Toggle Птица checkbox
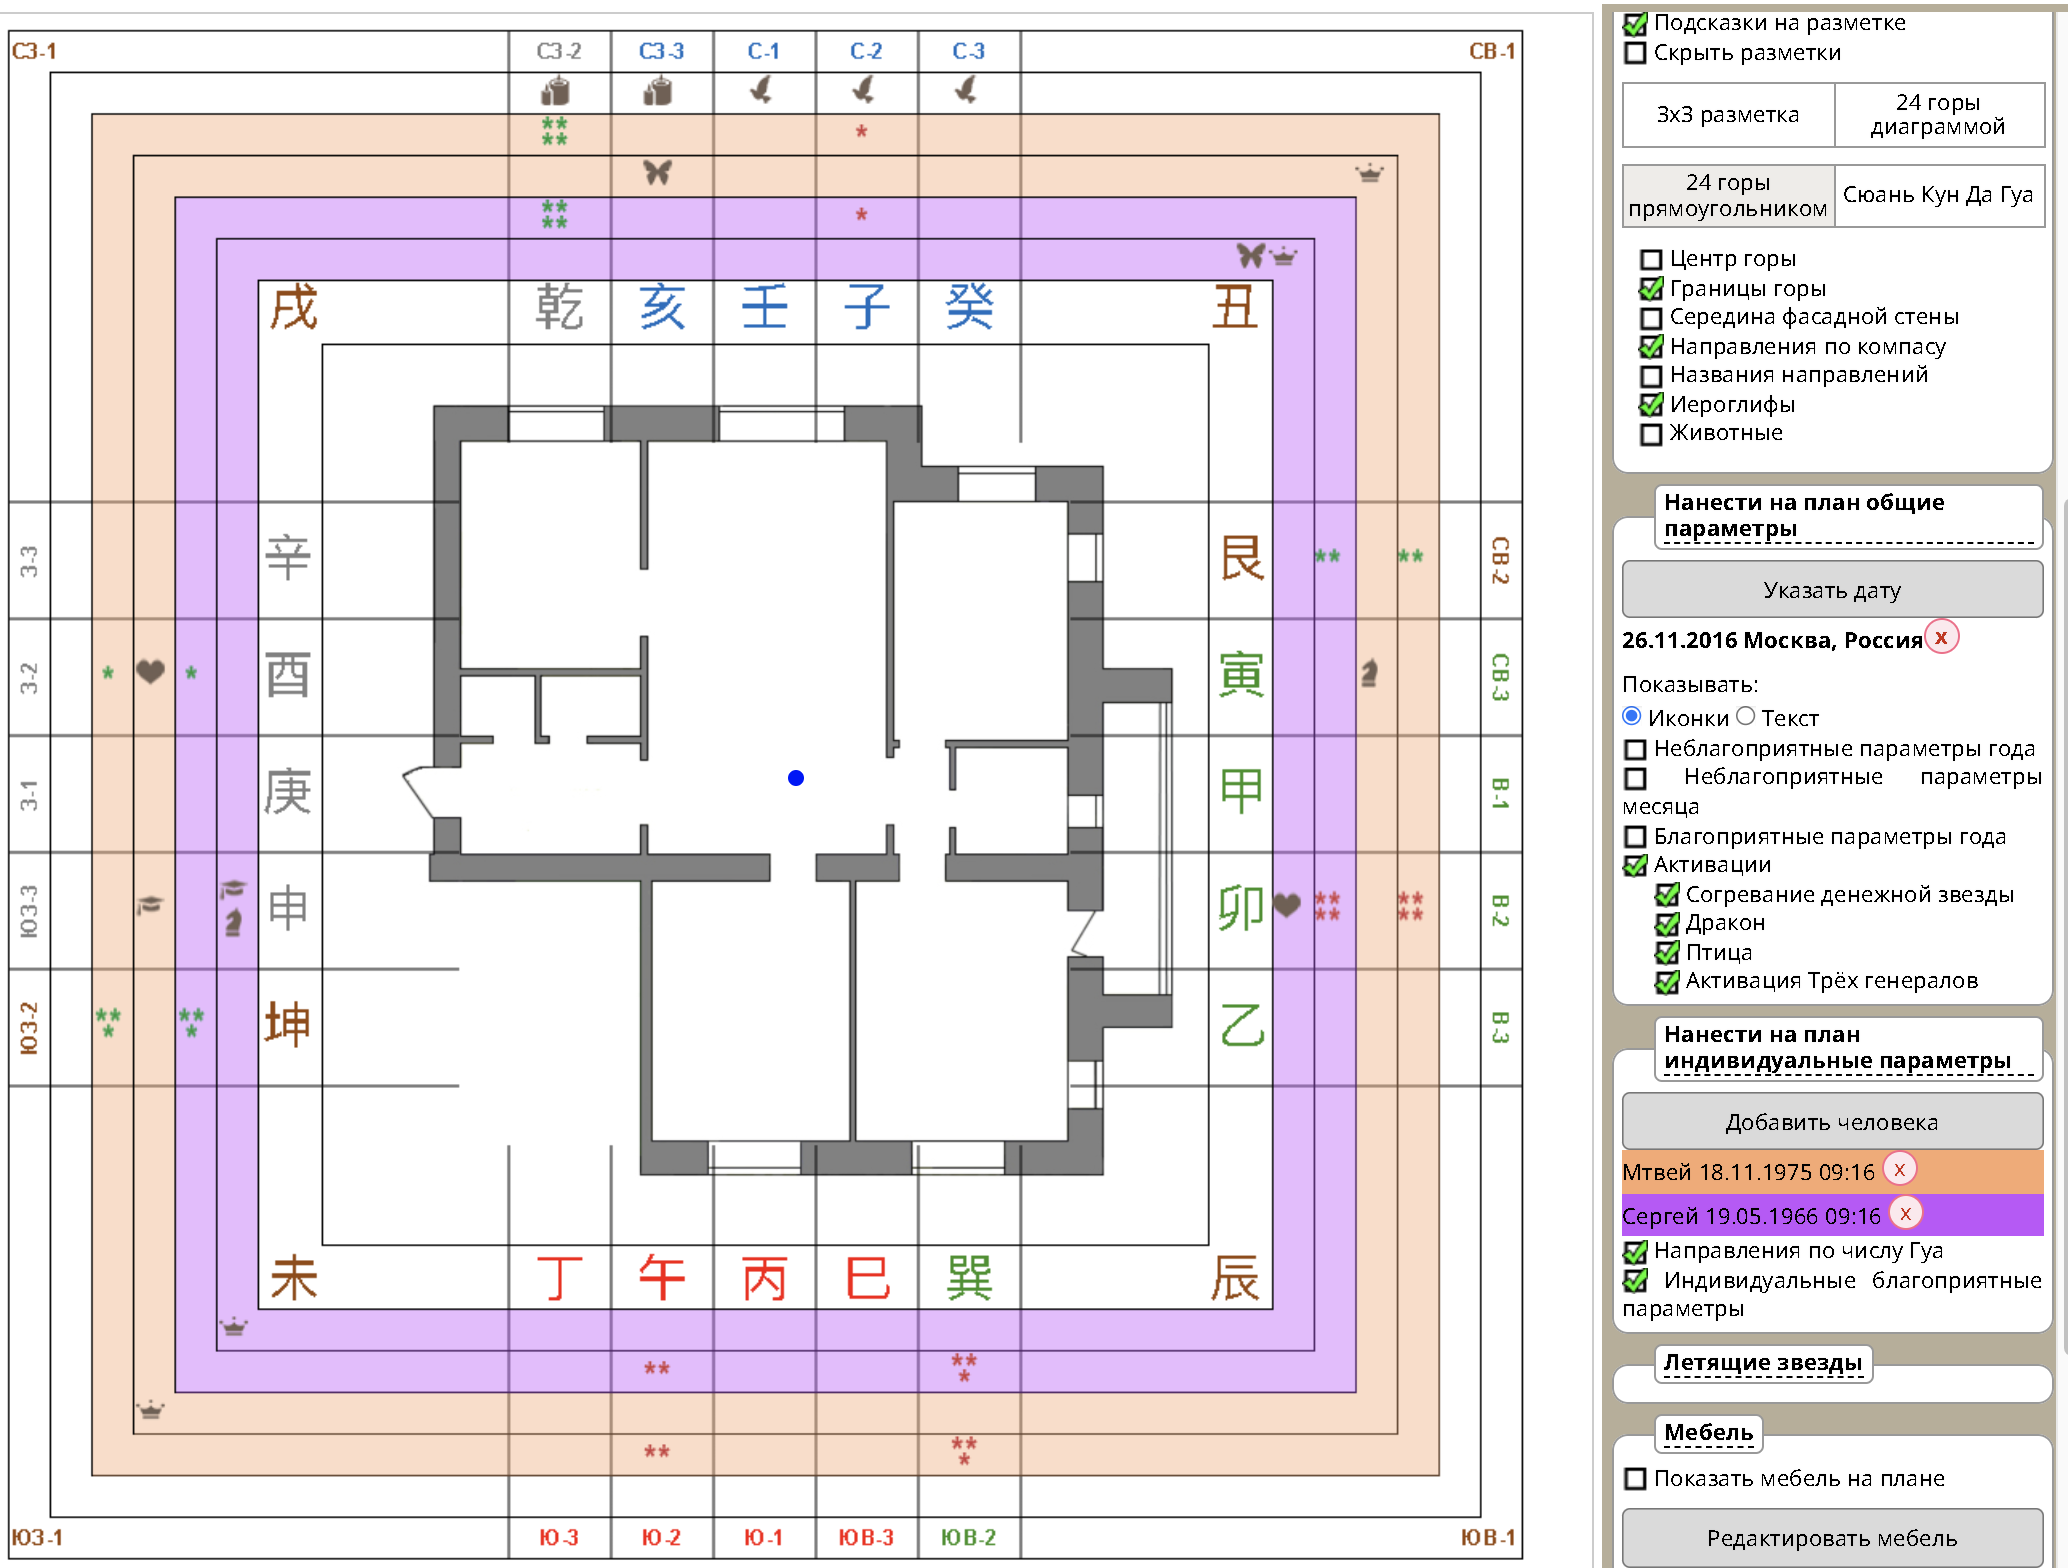 pyautogui.click(x=1667, y=953)
